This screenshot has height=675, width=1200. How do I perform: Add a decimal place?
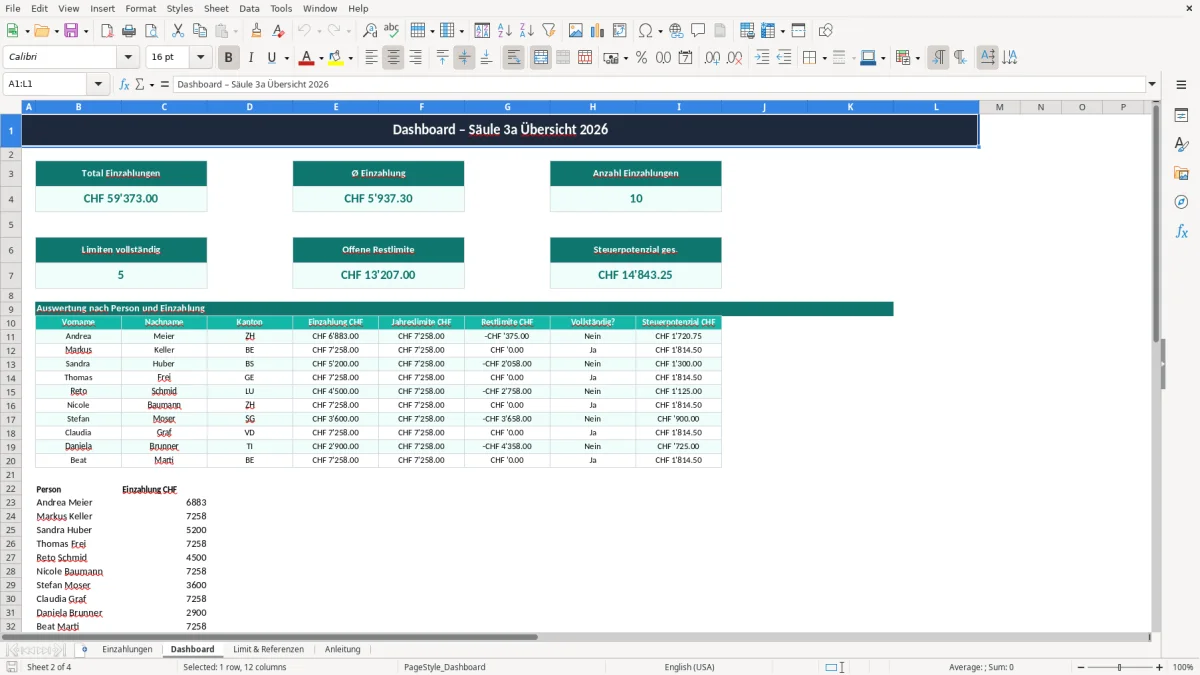click(712, 58)
